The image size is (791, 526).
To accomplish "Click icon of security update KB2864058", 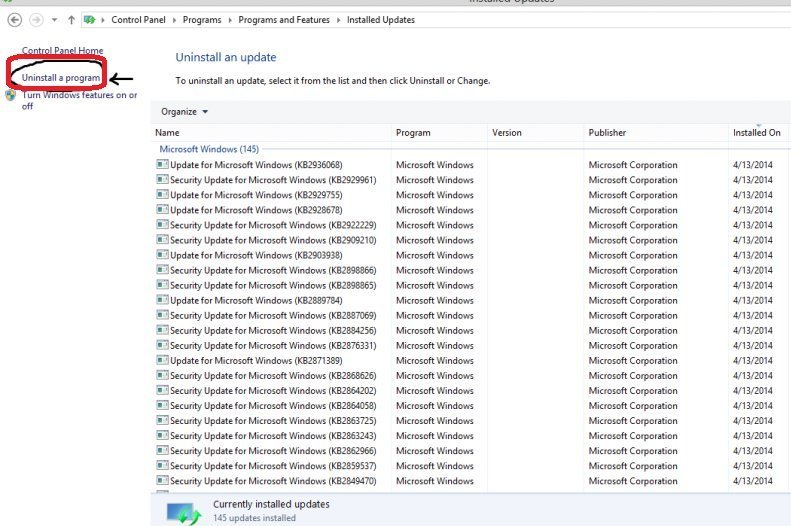I will [x=162, y=405].
